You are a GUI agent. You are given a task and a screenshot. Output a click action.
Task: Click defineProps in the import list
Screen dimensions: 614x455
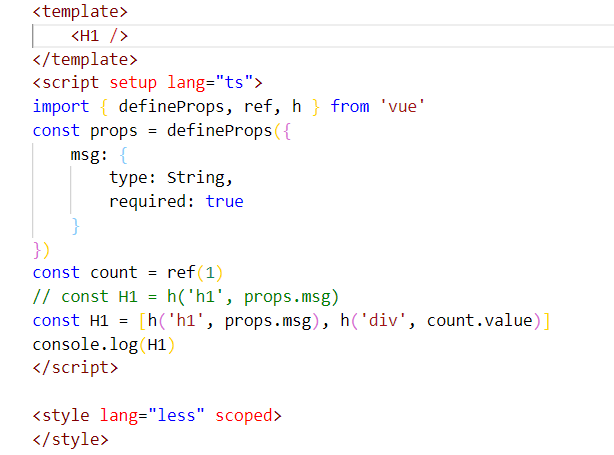pos(171,107)
